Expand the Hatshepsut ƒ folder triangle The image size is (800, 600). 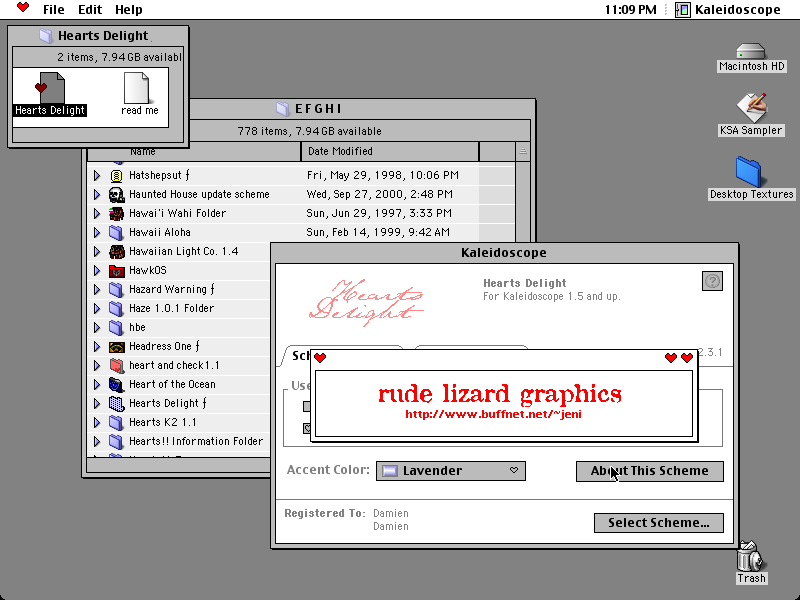[97, 176]
